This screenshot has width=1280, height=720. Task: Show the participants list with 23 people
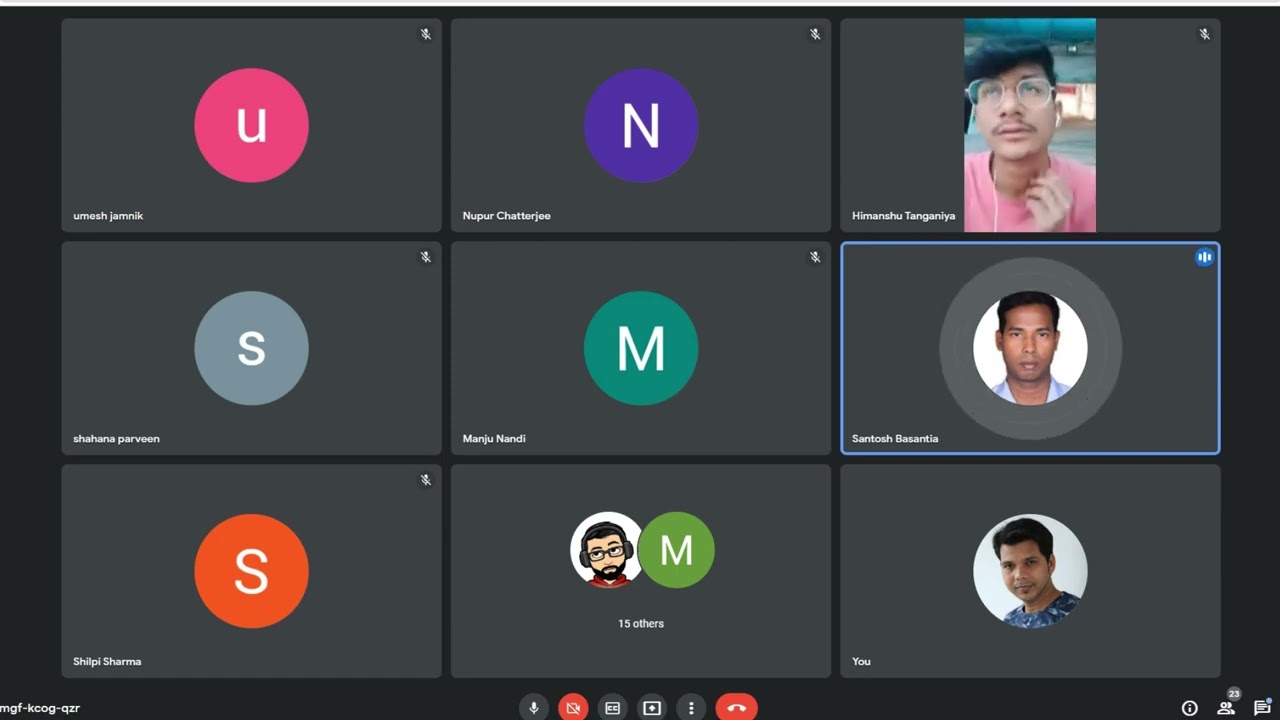click(x=1226, y=708)
